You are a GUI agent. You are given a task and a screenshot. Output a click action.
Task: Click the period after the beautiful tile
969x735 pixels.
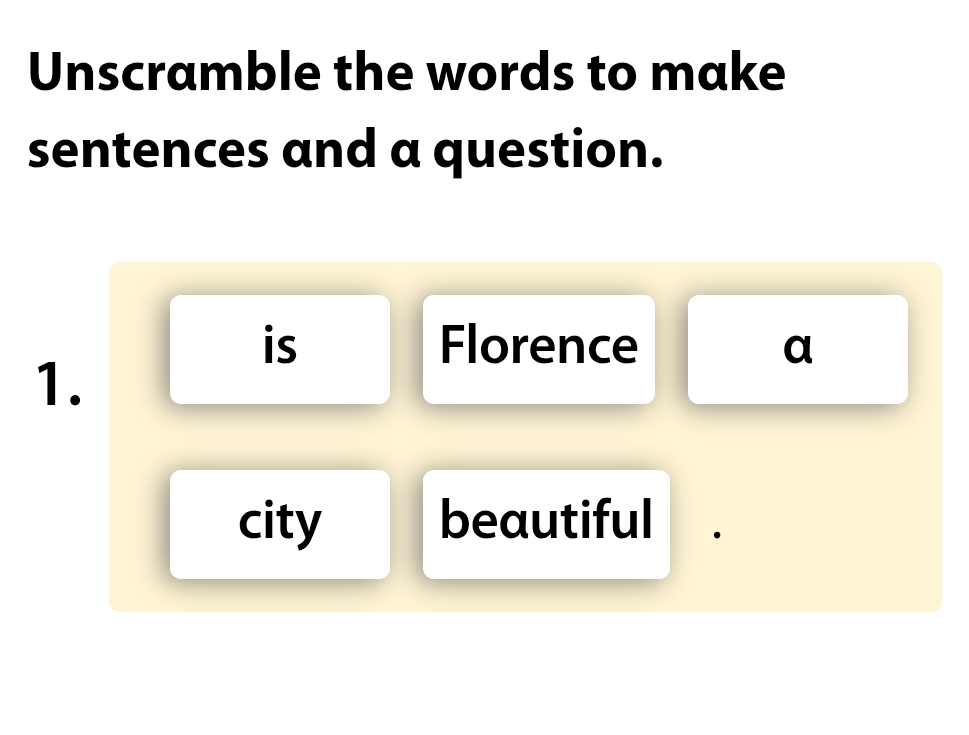coord(715,535)
